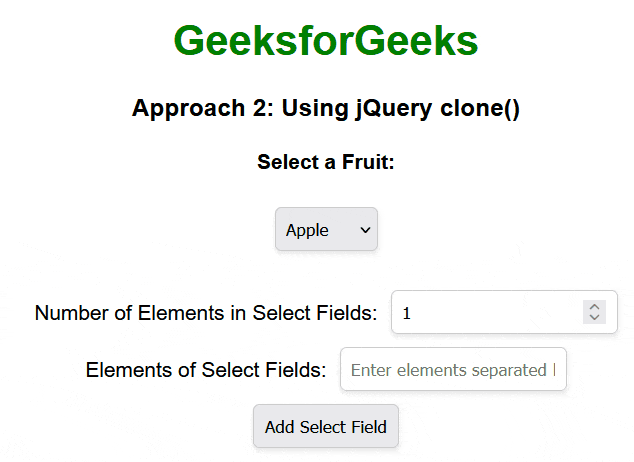Click the "Select a Fruit:" label
Screen dimensions: 634x462
326,162
